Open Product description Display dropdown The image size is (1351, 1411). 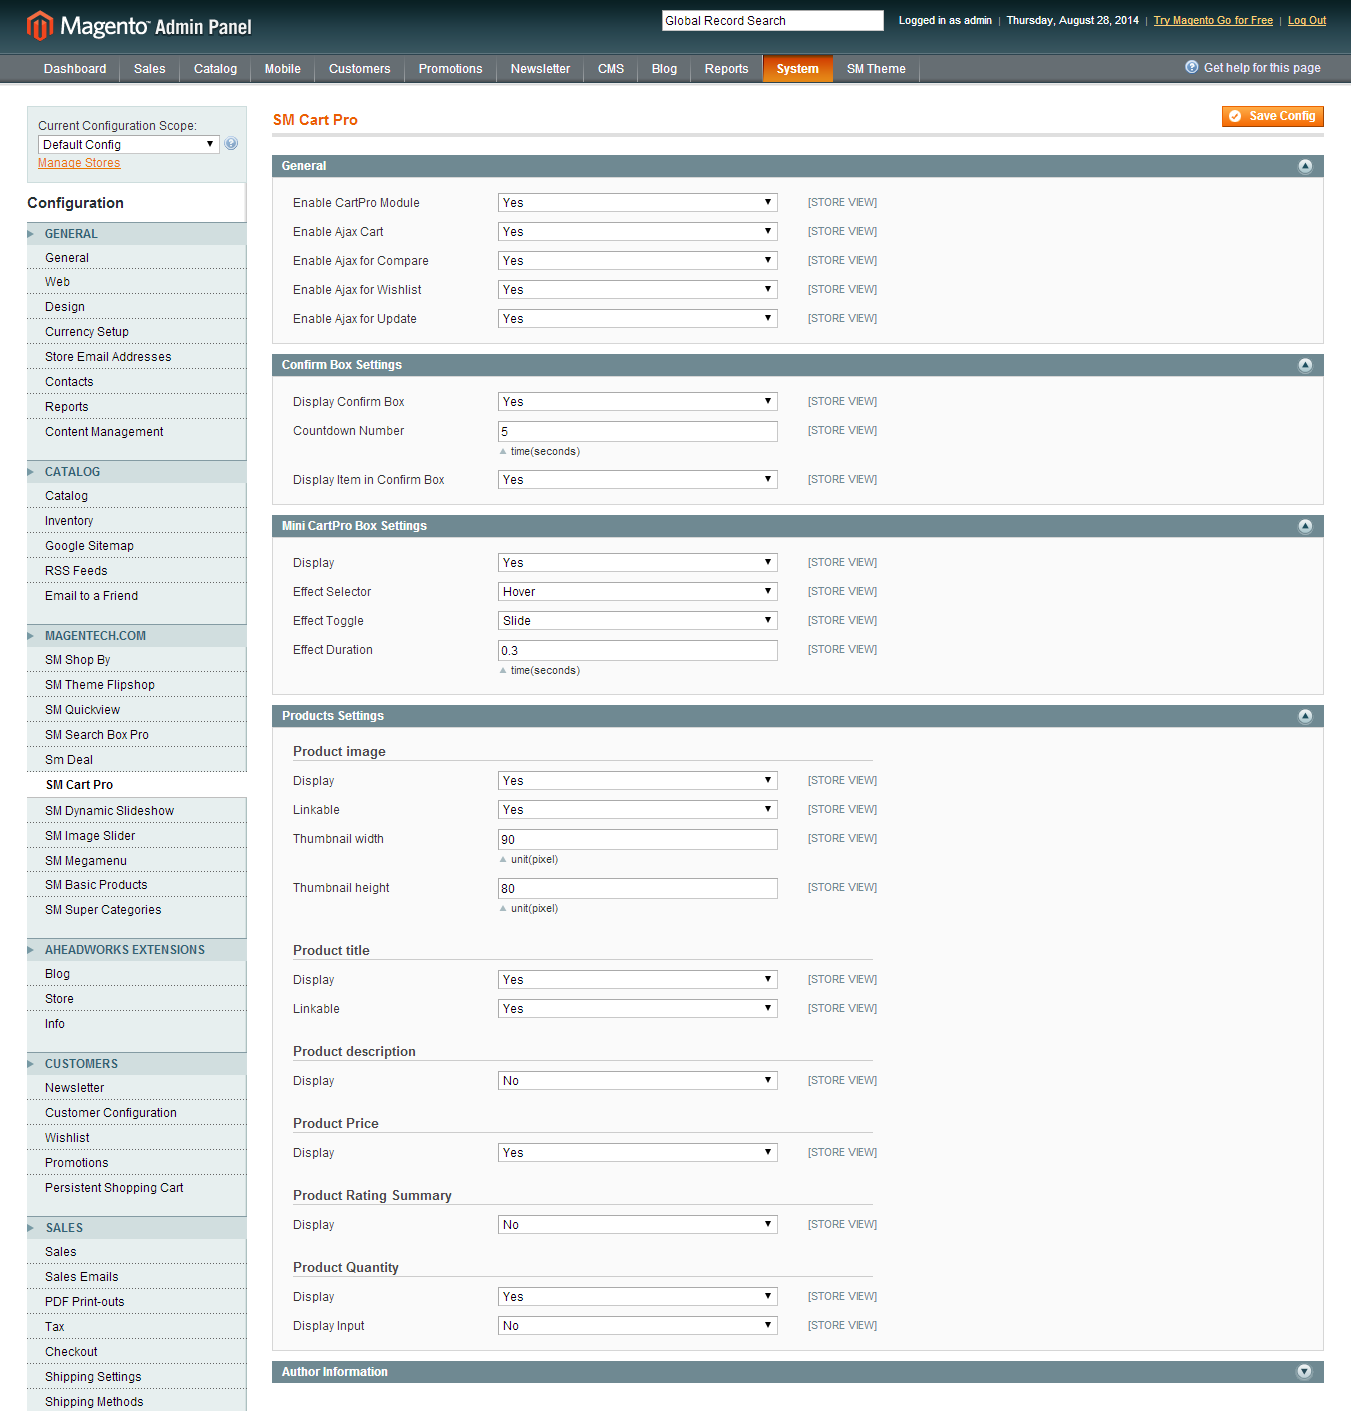tap(638, 1081)
